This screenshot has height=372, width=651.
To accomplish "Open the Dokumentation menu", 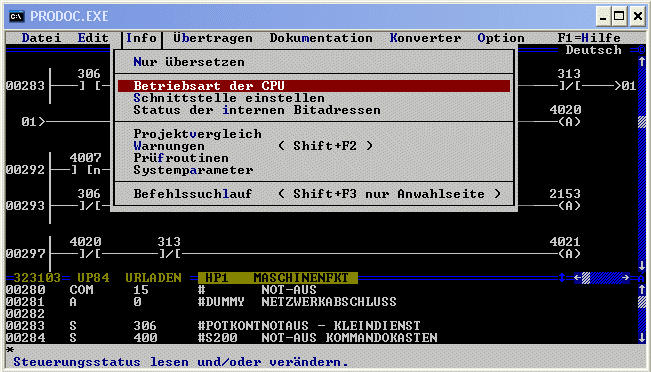I will [x=321, y=38].
